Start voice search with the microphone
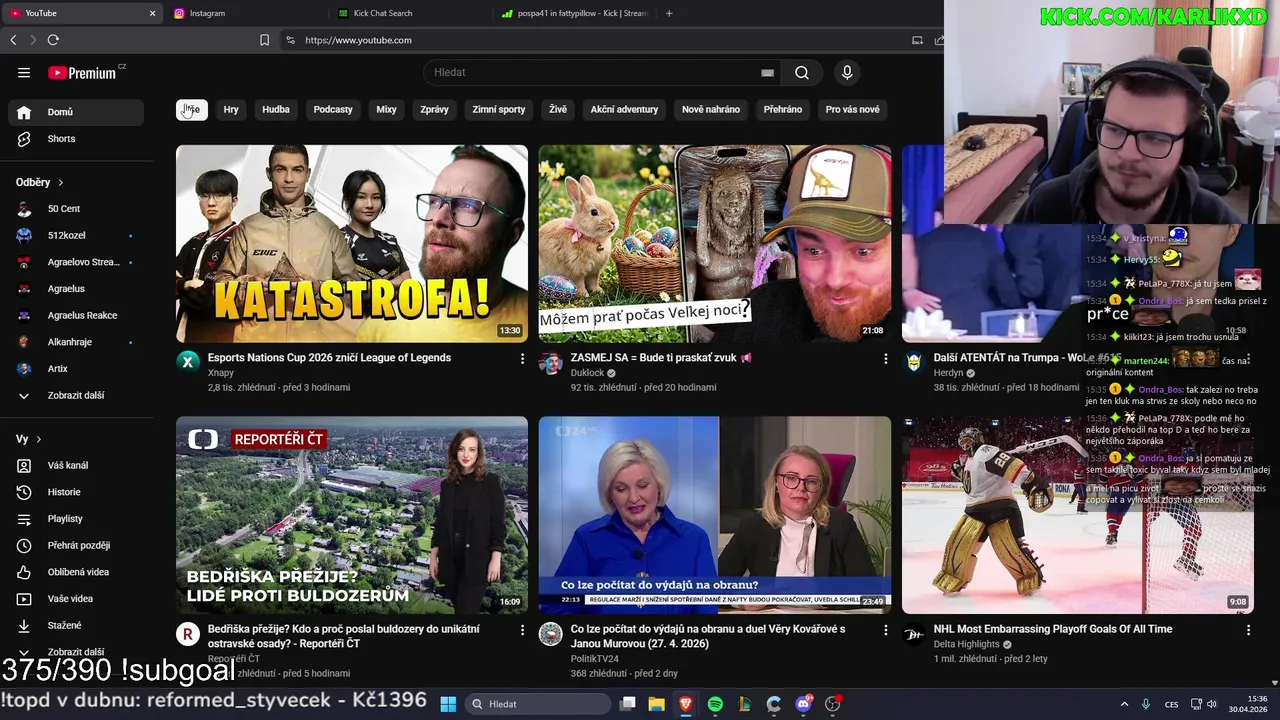The height and width of the screenshot is (720, 1280). click(x=847, y=72)
